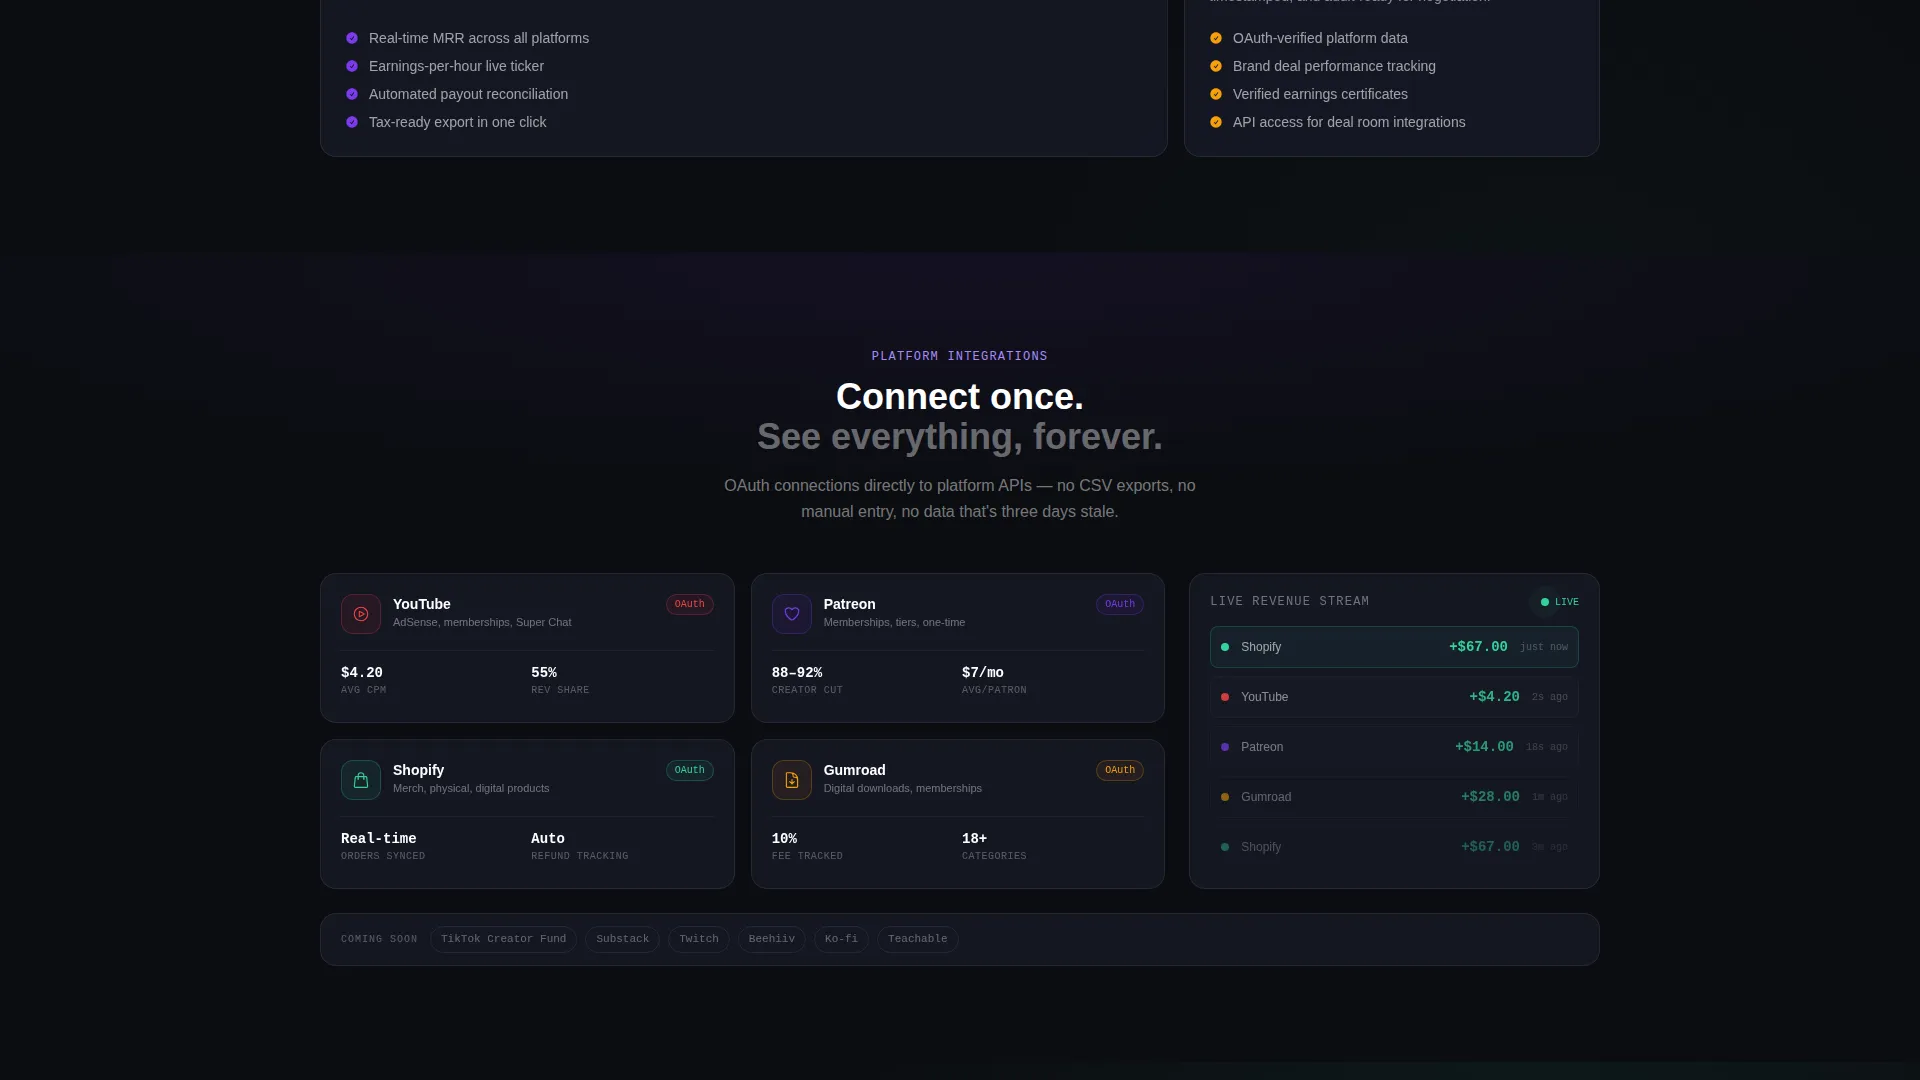
Task: Click the Patreon +$14.00 stream row
Action: click(x=1394, y=747)
